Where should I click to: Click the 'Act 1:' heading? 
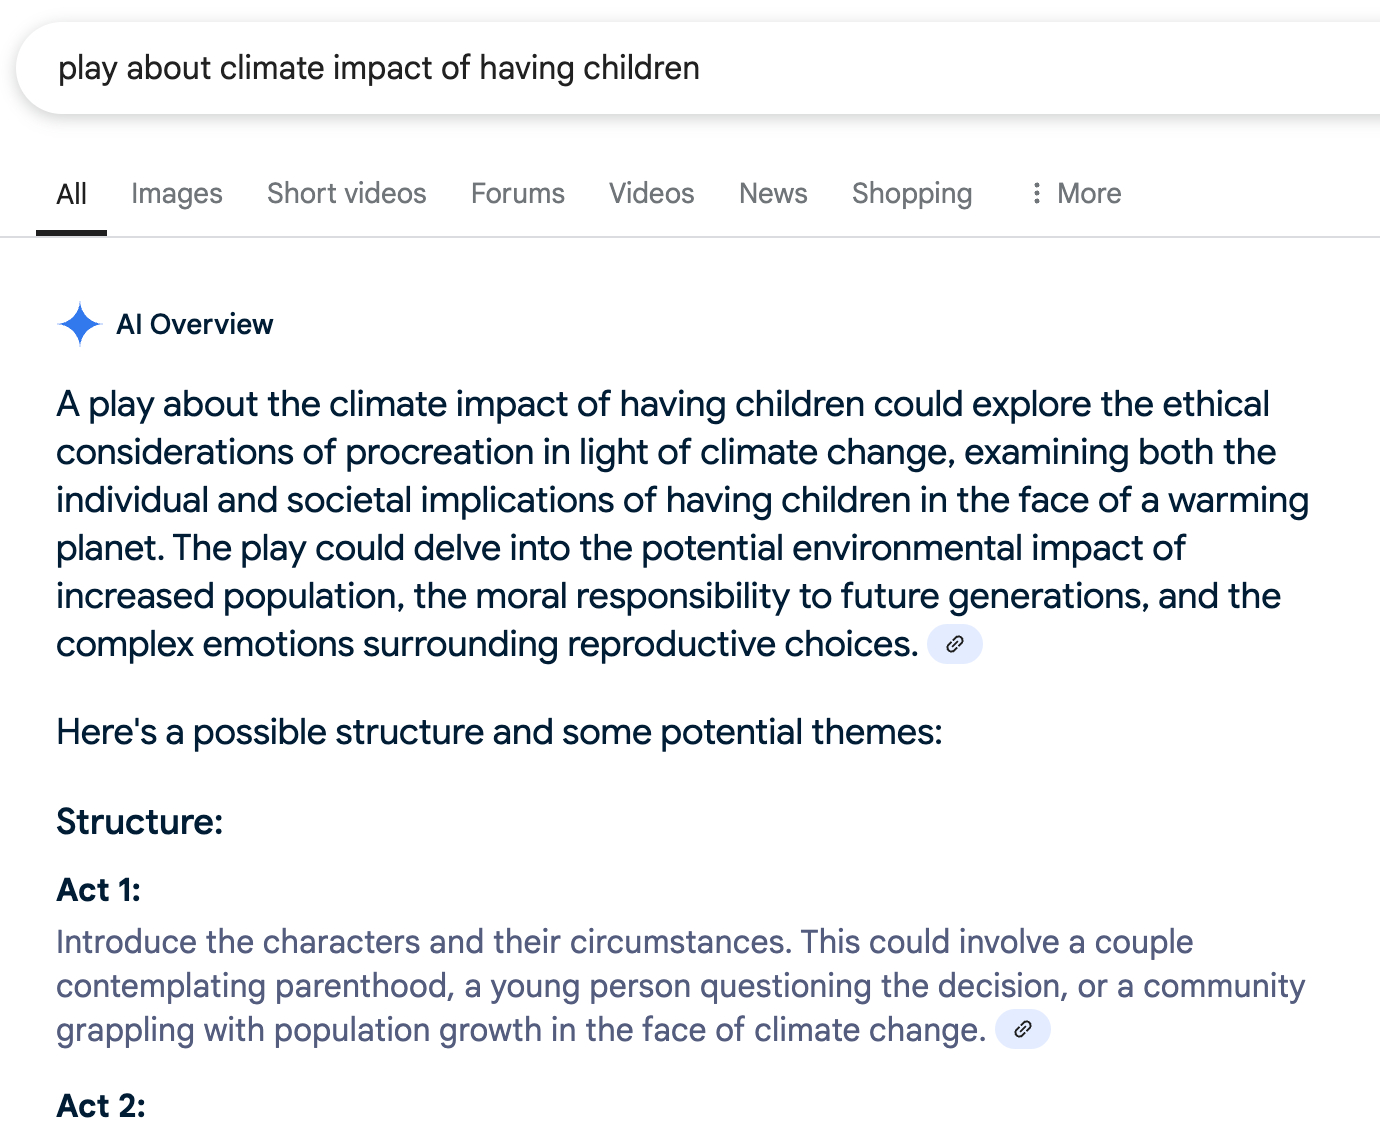point(98,889)
